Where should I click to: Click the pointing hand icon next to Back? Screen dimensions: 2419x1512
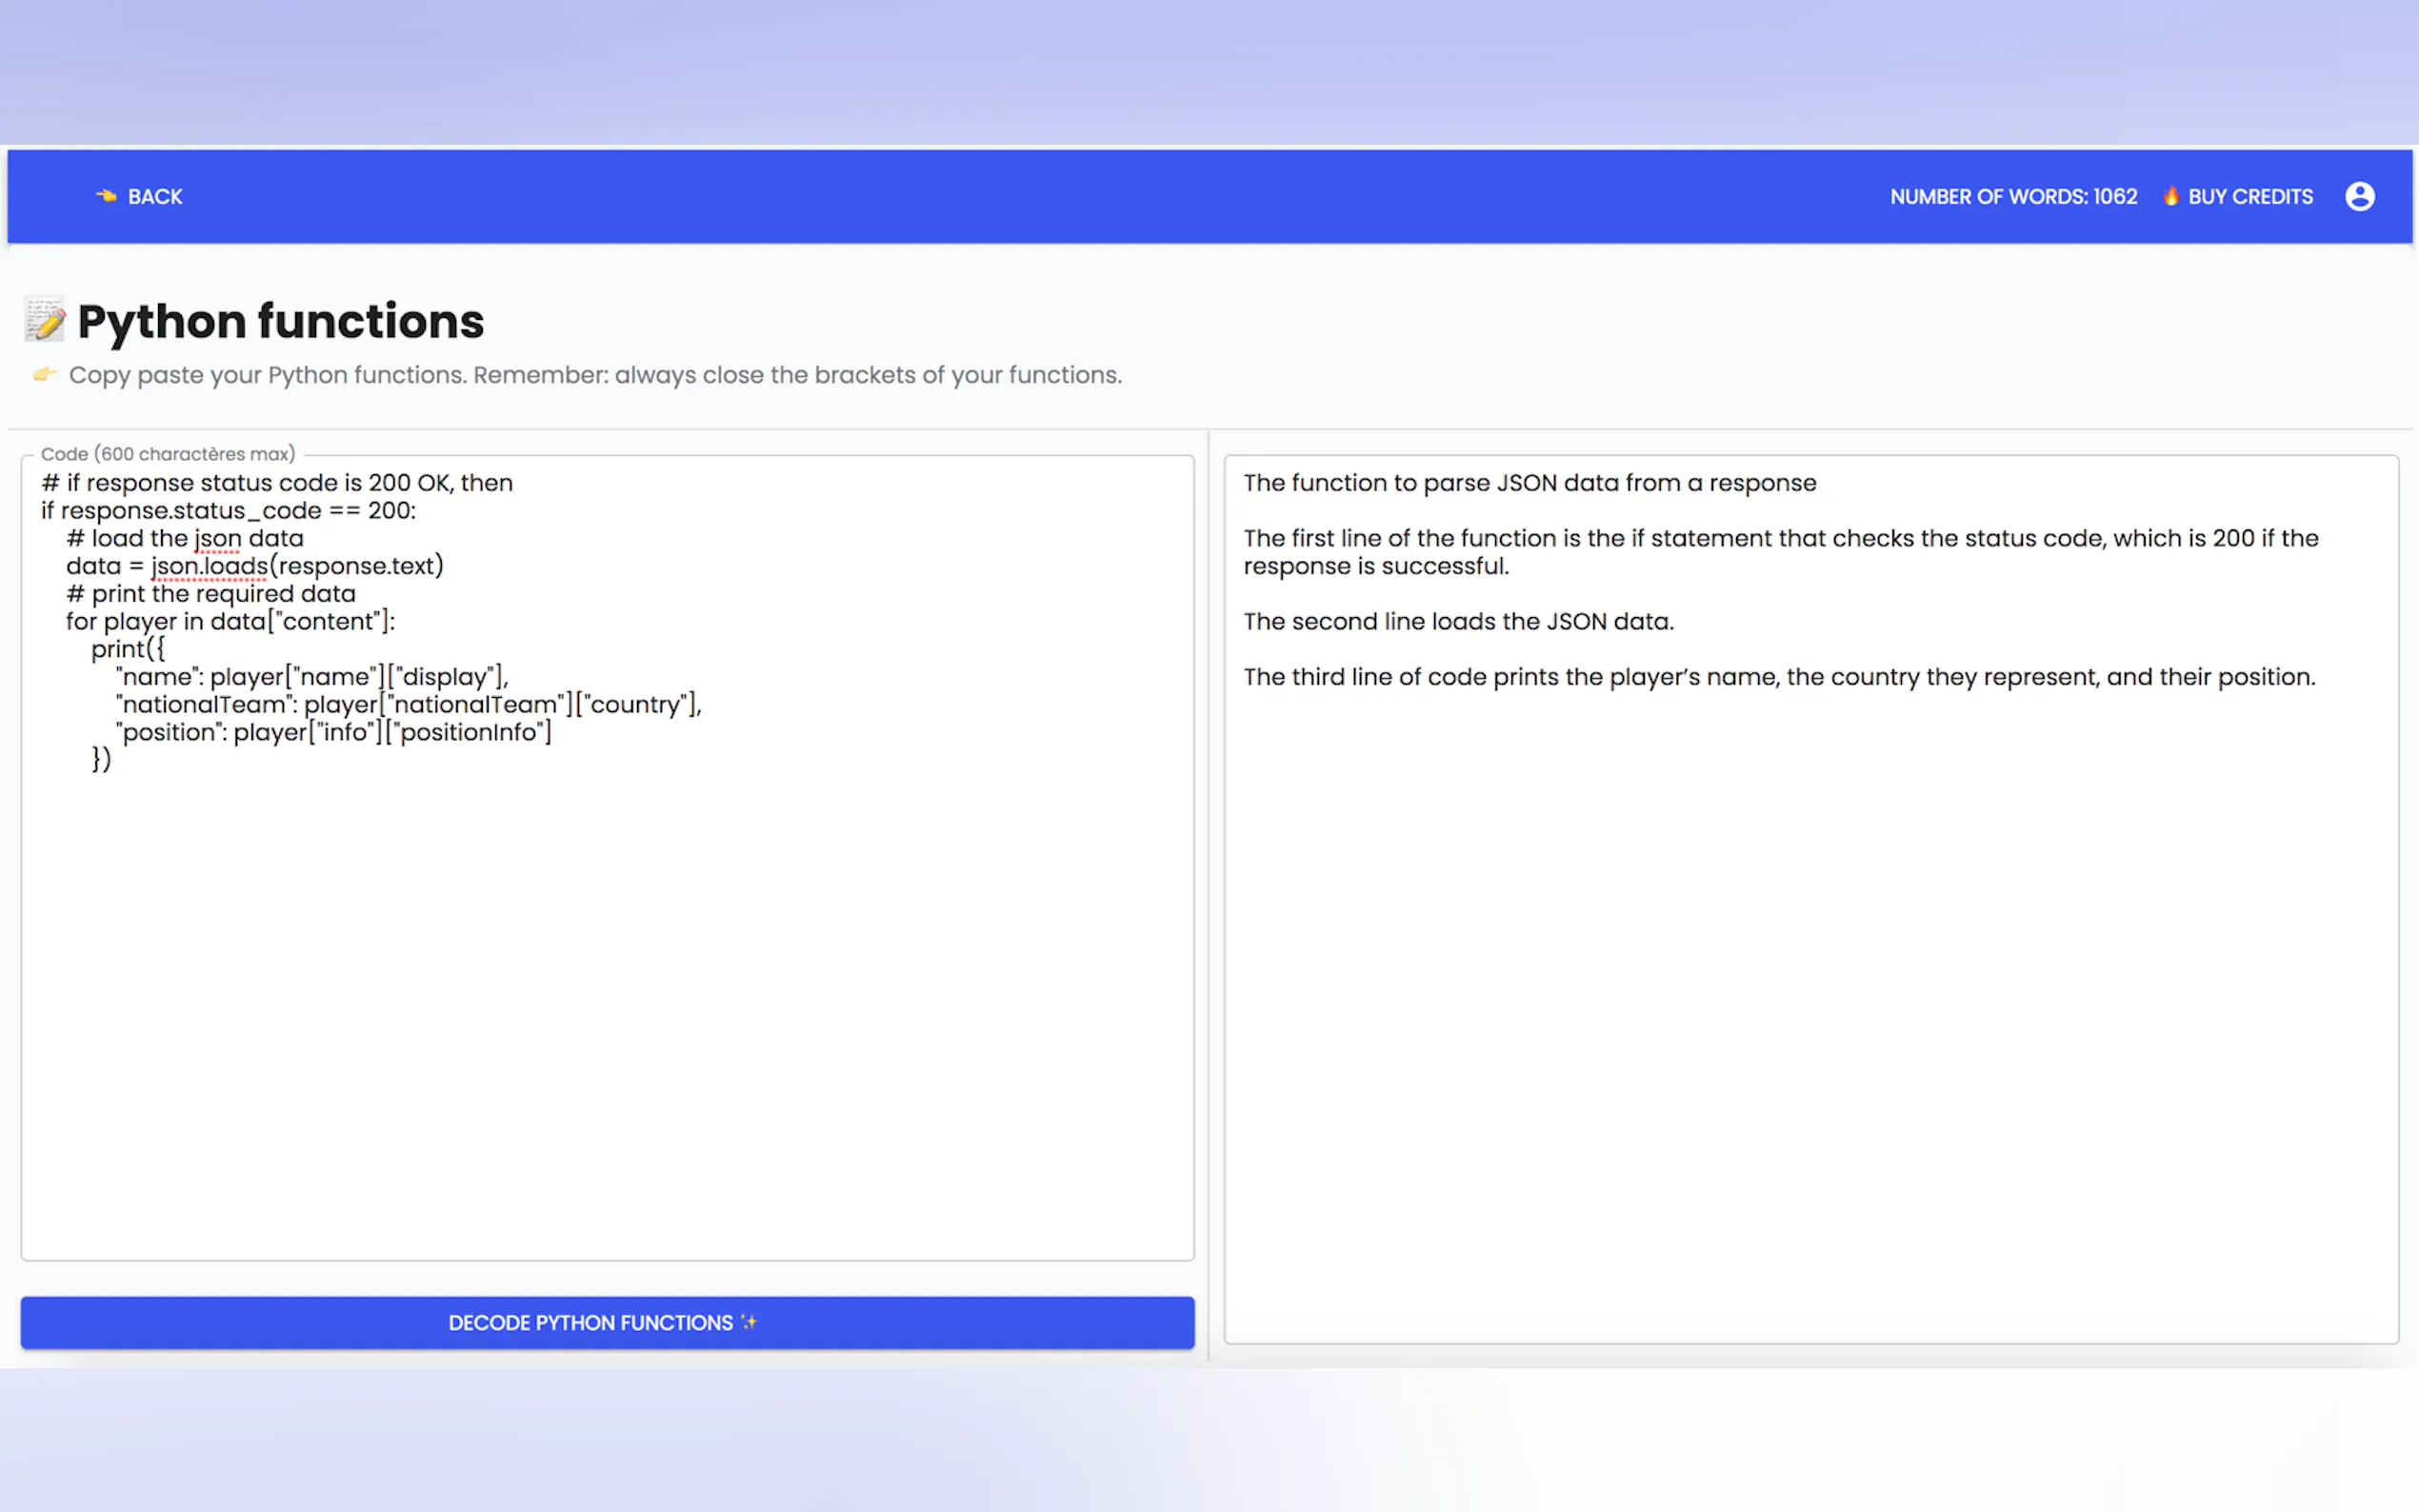(106, 196)
